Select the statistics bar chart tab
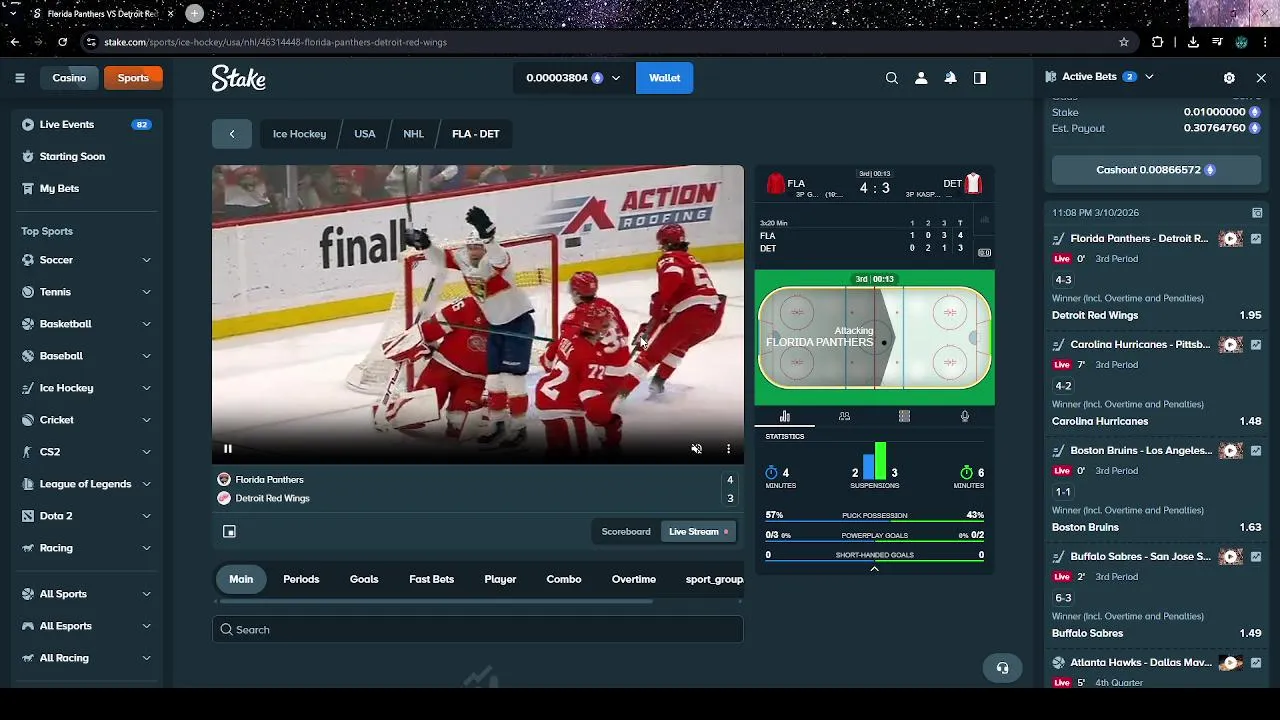The height and width of the screenshot is (720, 1280). pyautogui.click(x=785, y=416)
